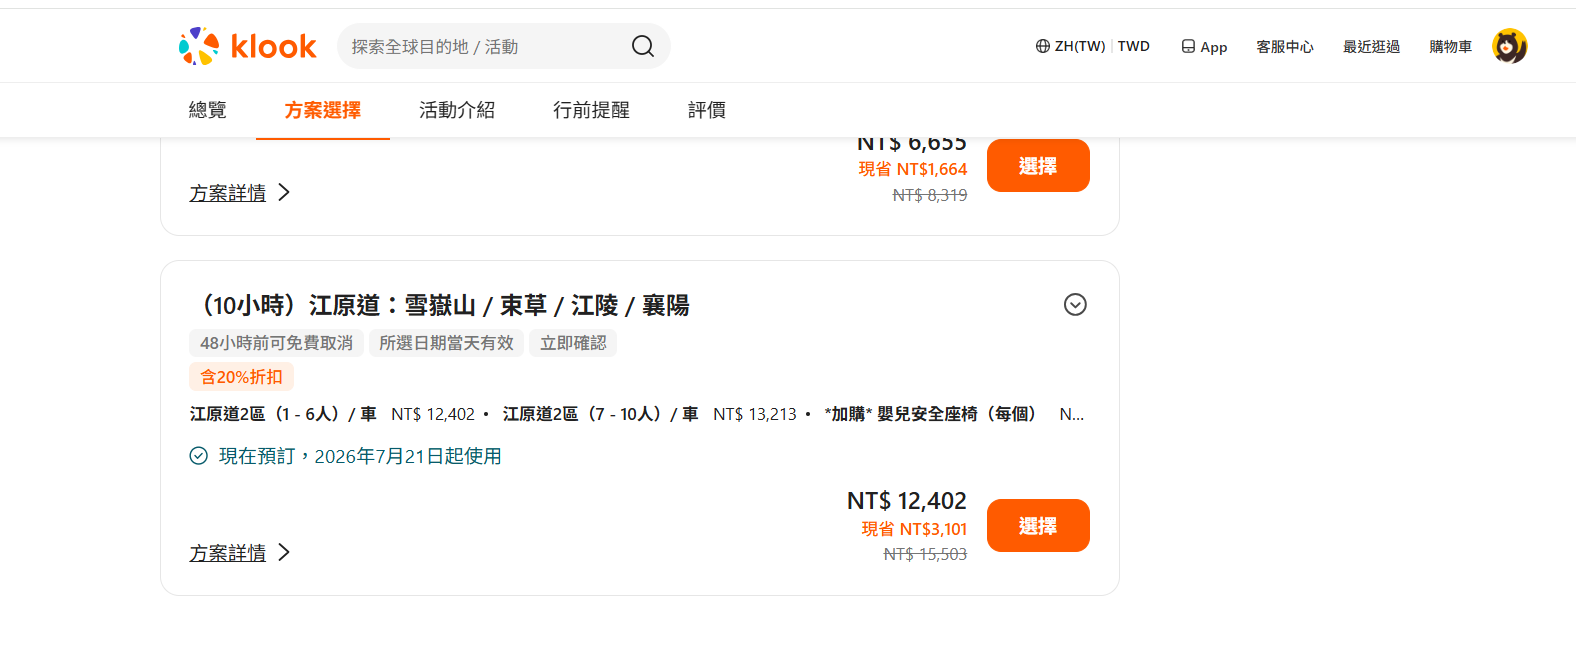1576x661 pixels.
Task: Click chevron arrow beside lower 方案詳情
Action: click(284, 552)
